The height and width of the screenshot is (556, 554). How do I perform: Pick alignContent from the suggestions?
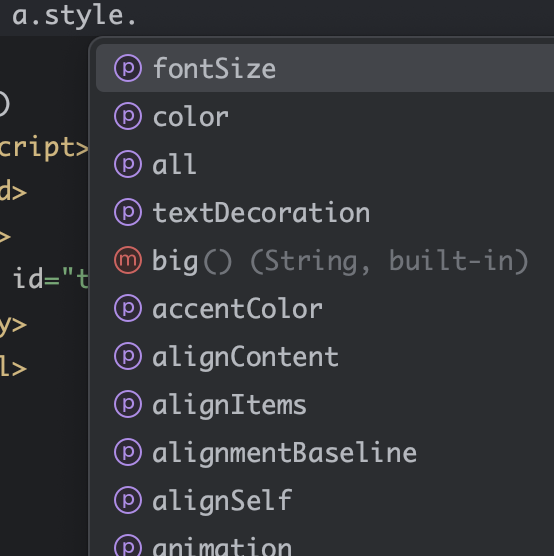[325, 356]
